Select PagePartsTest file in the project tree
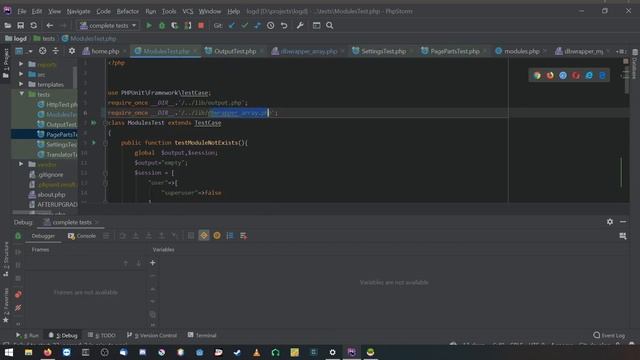This screenshot has height=360, width=640. point(57,134)
